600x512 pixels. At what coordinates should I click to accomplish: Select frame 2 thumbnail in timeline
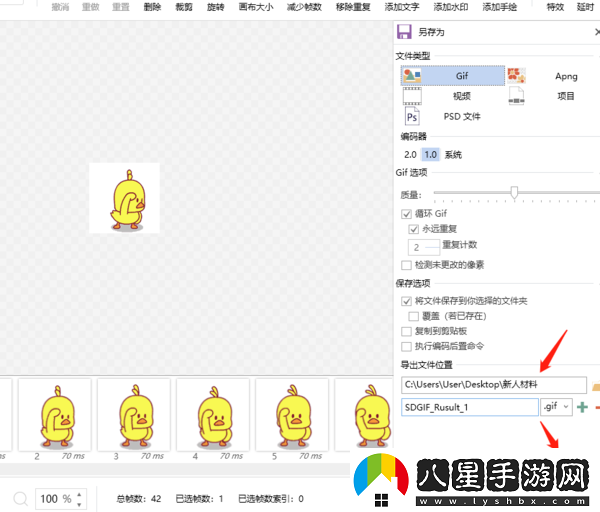(55, 415)
